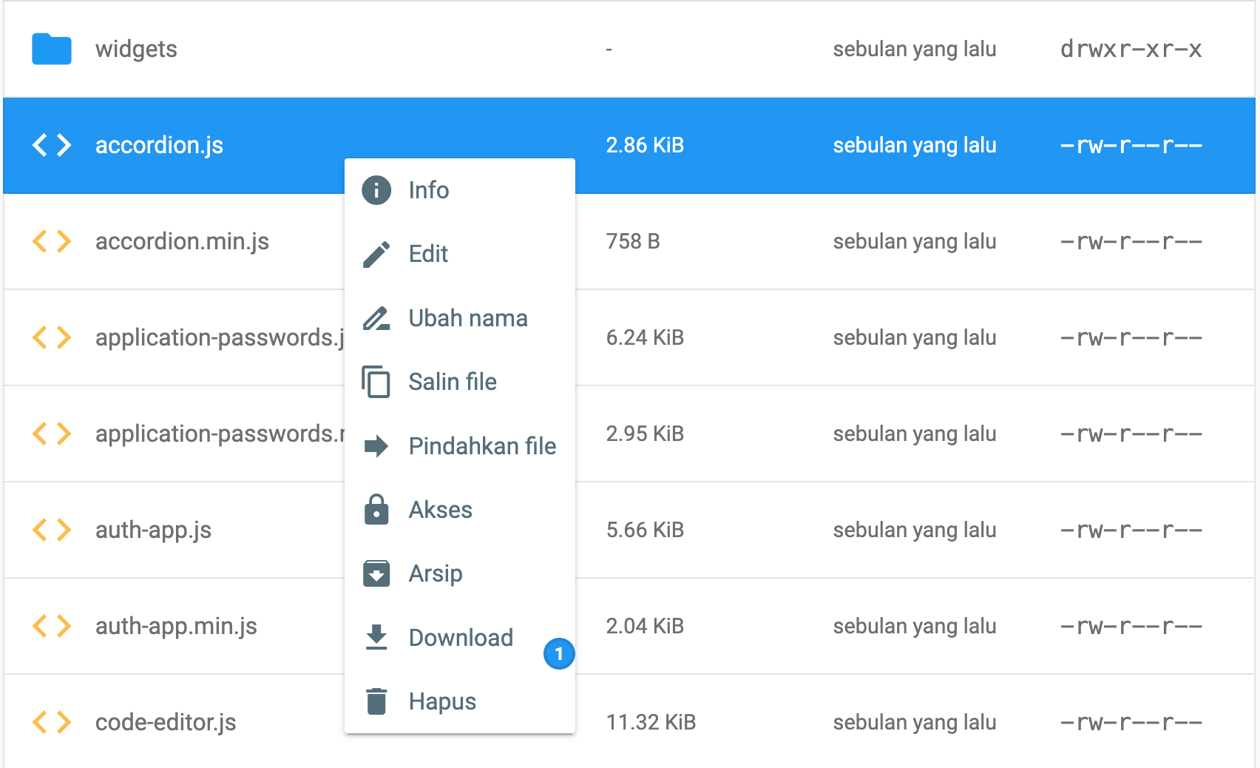Click the code icon beside auth-app.js
Image resolution: width=1260 pixels, height=768 pixels.
51,530
